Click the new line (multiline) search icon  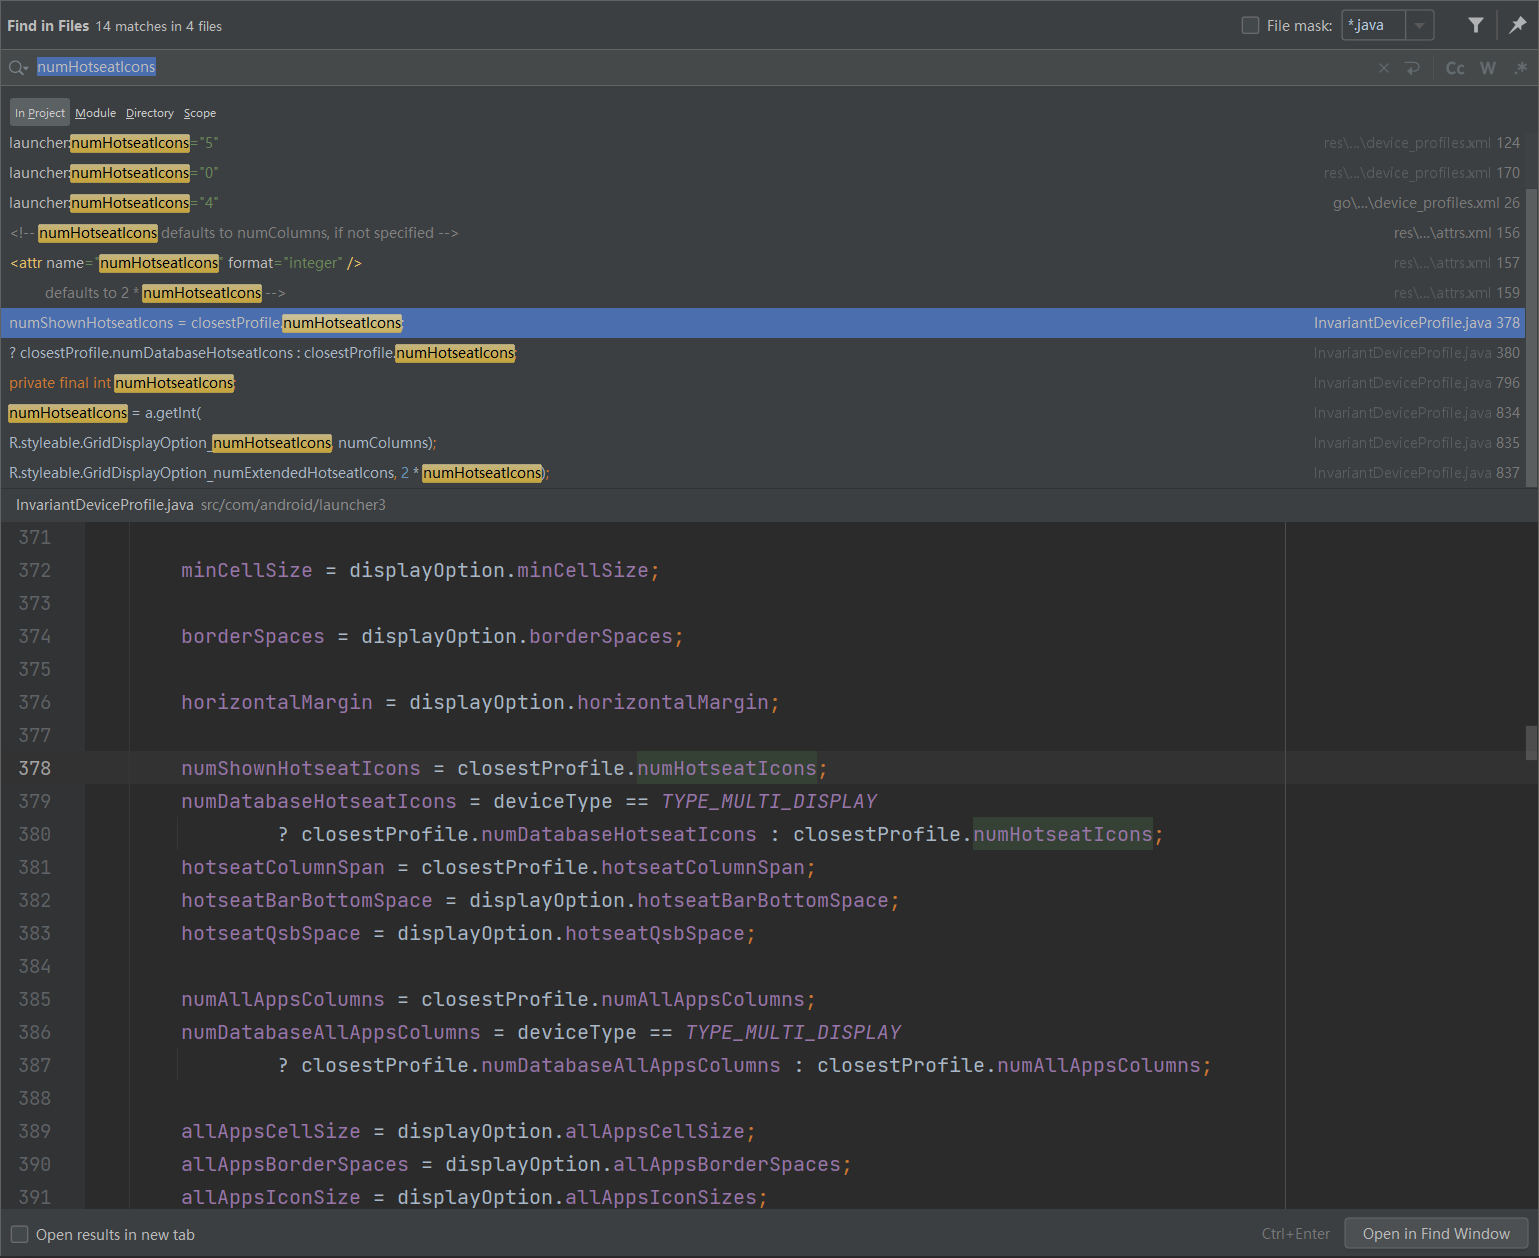pyautogui.click(x=1412, y=68)
